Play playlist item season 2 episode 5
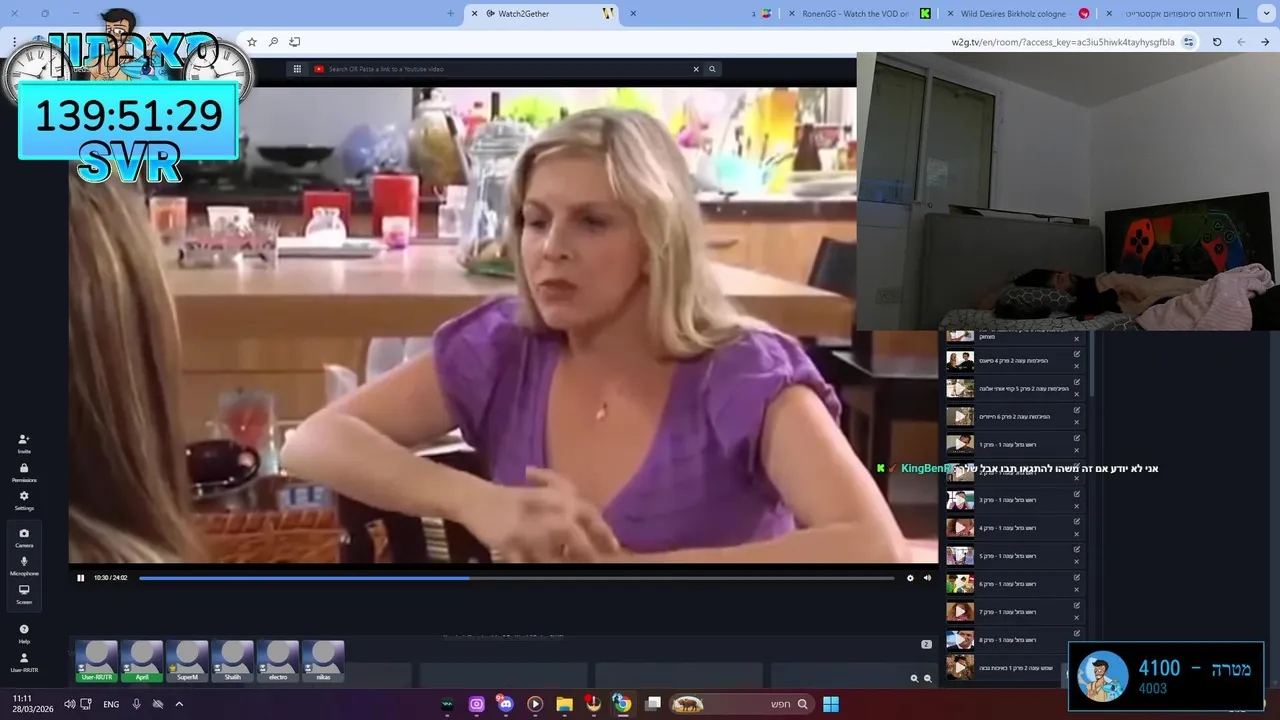The width and height of the screenshot is (1280, 720). pyautogui.click(x=960, y=389)
